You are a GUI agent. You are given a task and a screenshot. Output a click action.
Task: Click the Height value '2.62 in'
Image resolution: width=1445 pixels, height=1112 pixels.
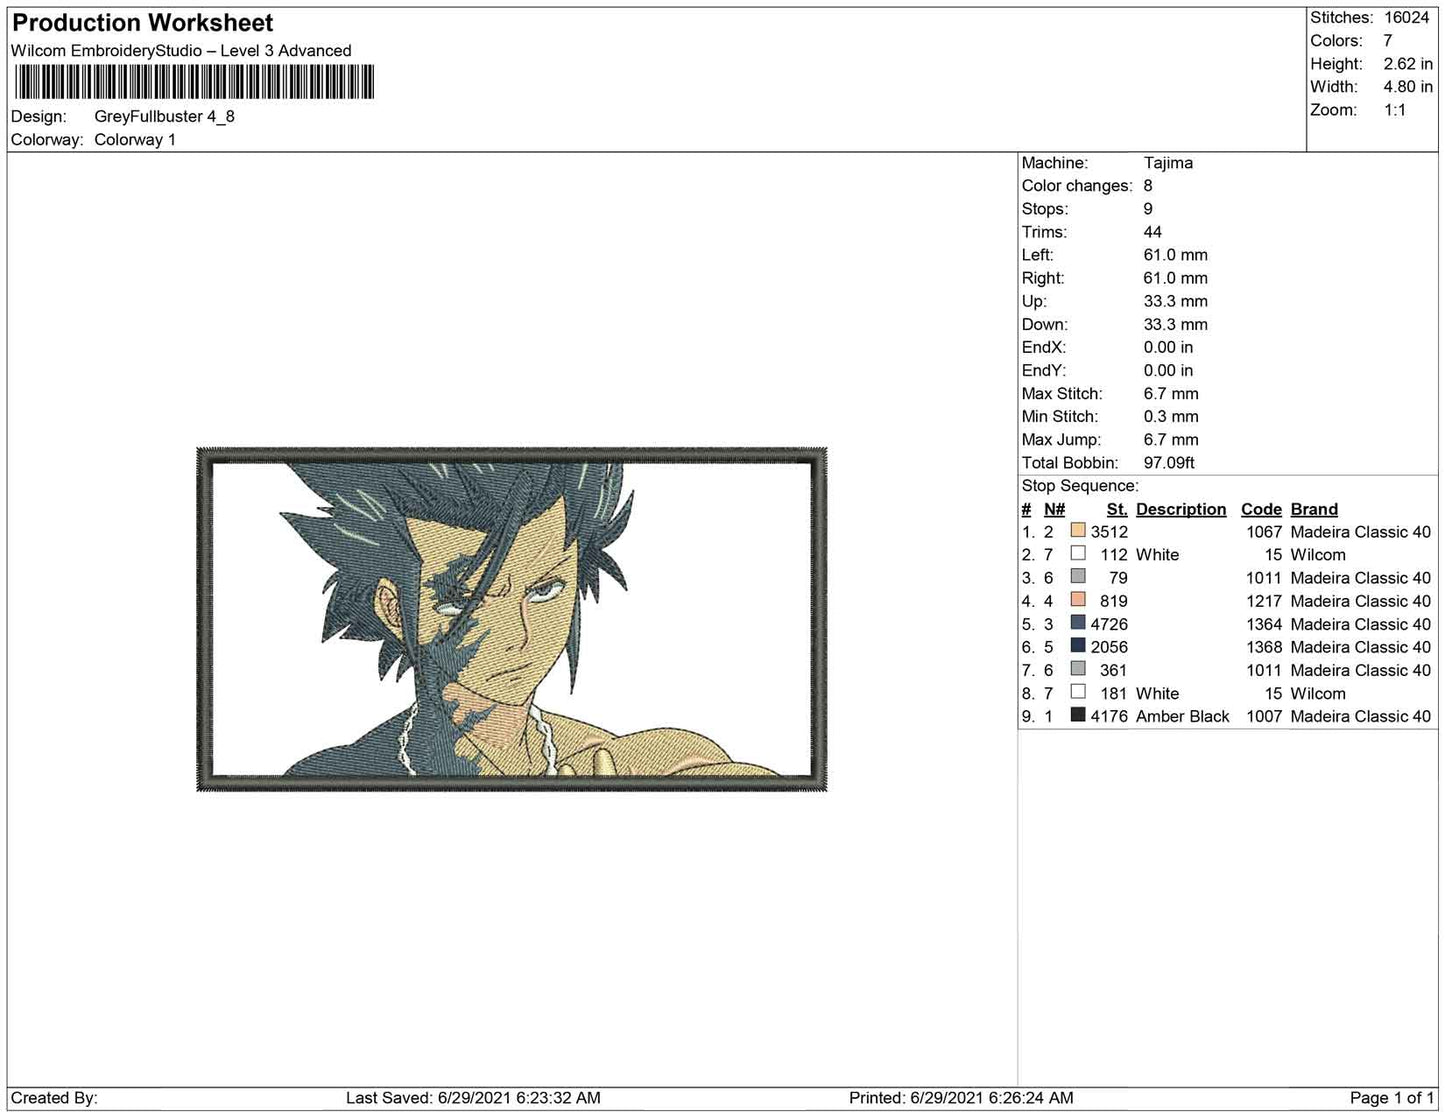[1408, 64]
